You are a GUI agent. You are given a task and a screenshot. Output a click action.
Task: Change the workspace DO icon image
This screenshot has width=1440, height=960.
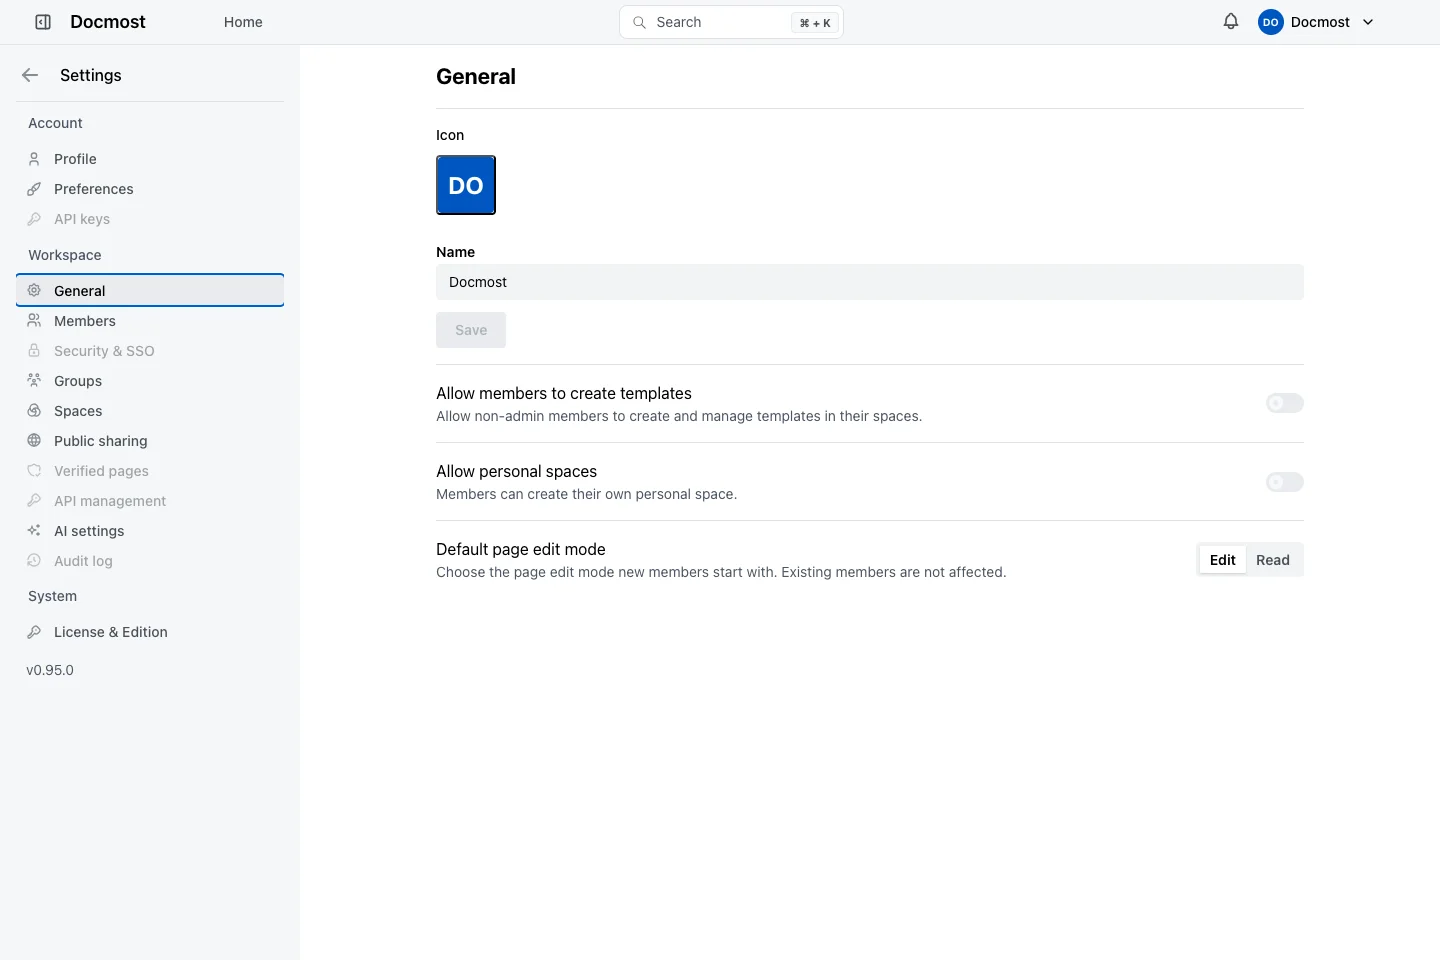click(466, 185)
